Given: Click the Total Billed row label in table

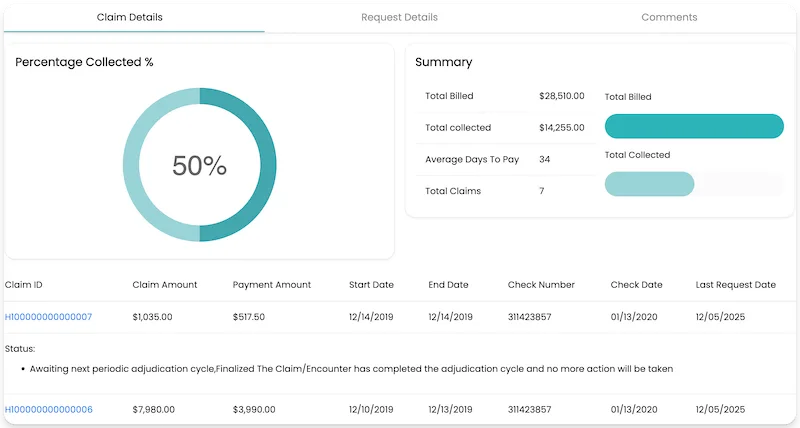Looking at the screenshot, I should pyautogui.click(x=449, y=96).
